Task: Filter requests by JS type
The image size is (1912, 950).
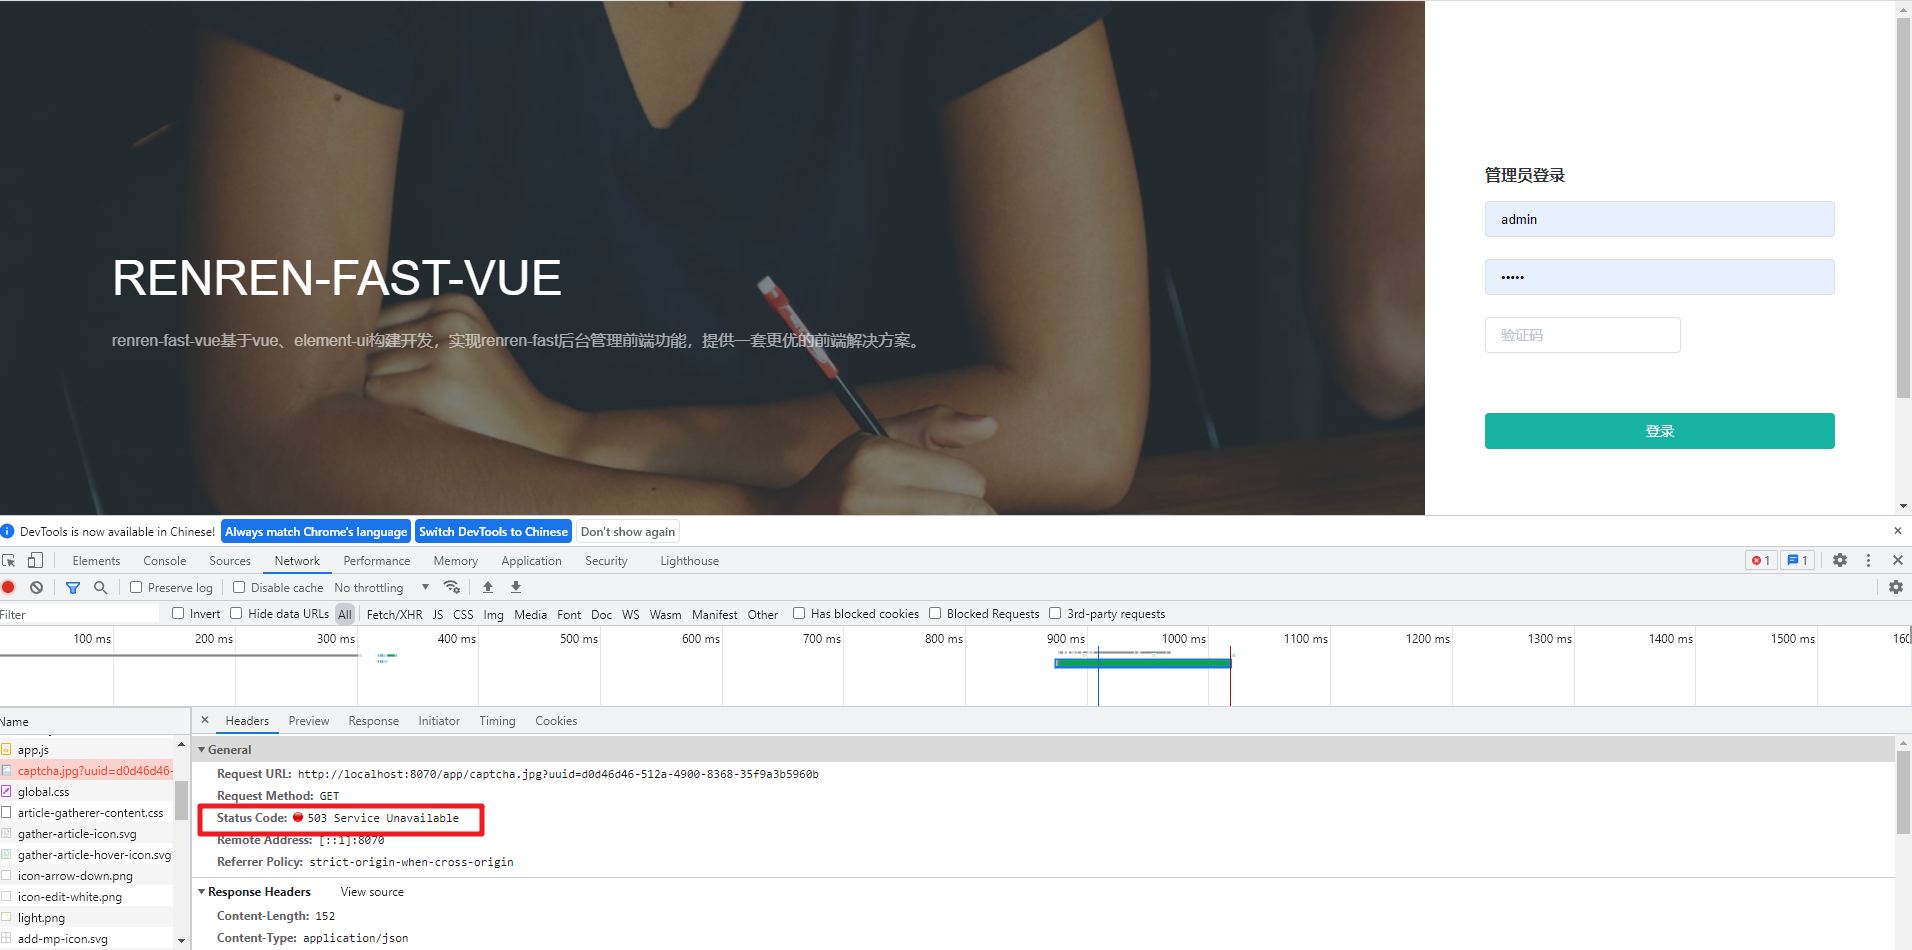Action: (438, 614)
